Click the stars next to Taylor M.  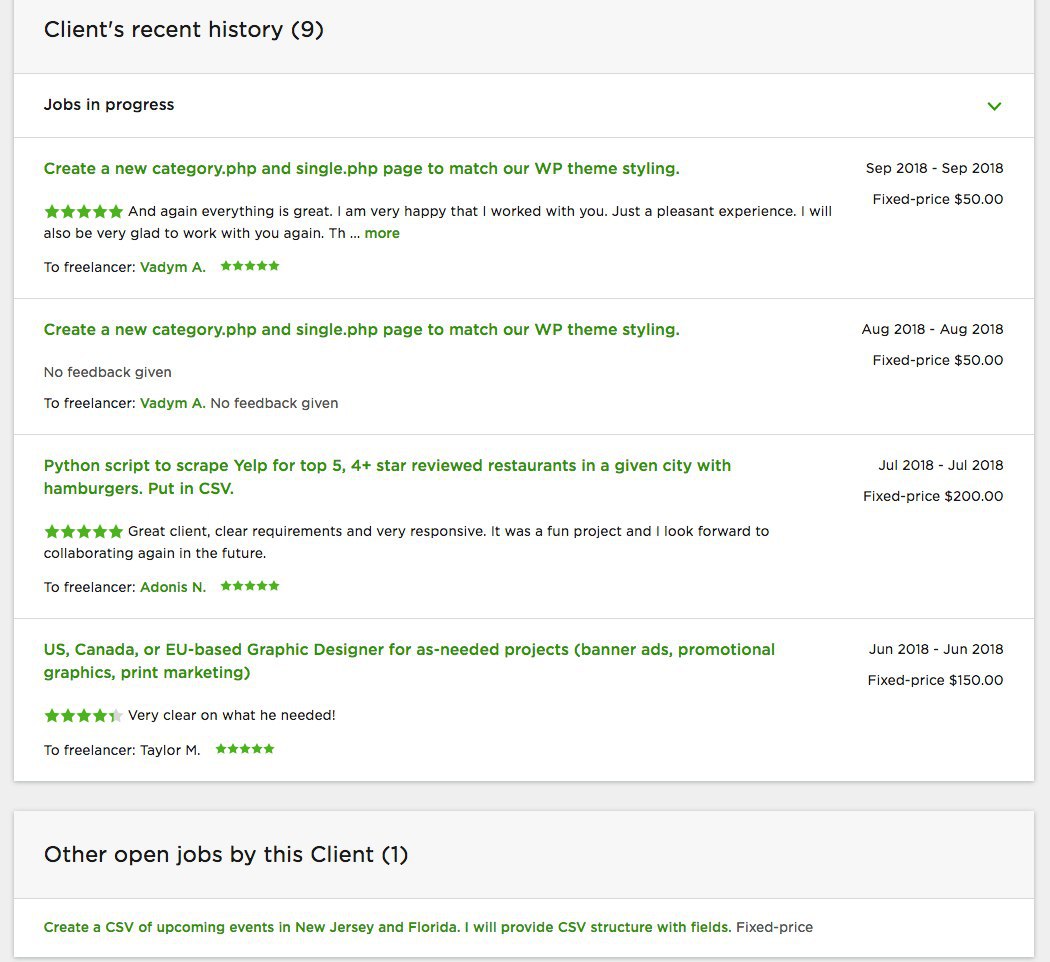pos(245,749)
